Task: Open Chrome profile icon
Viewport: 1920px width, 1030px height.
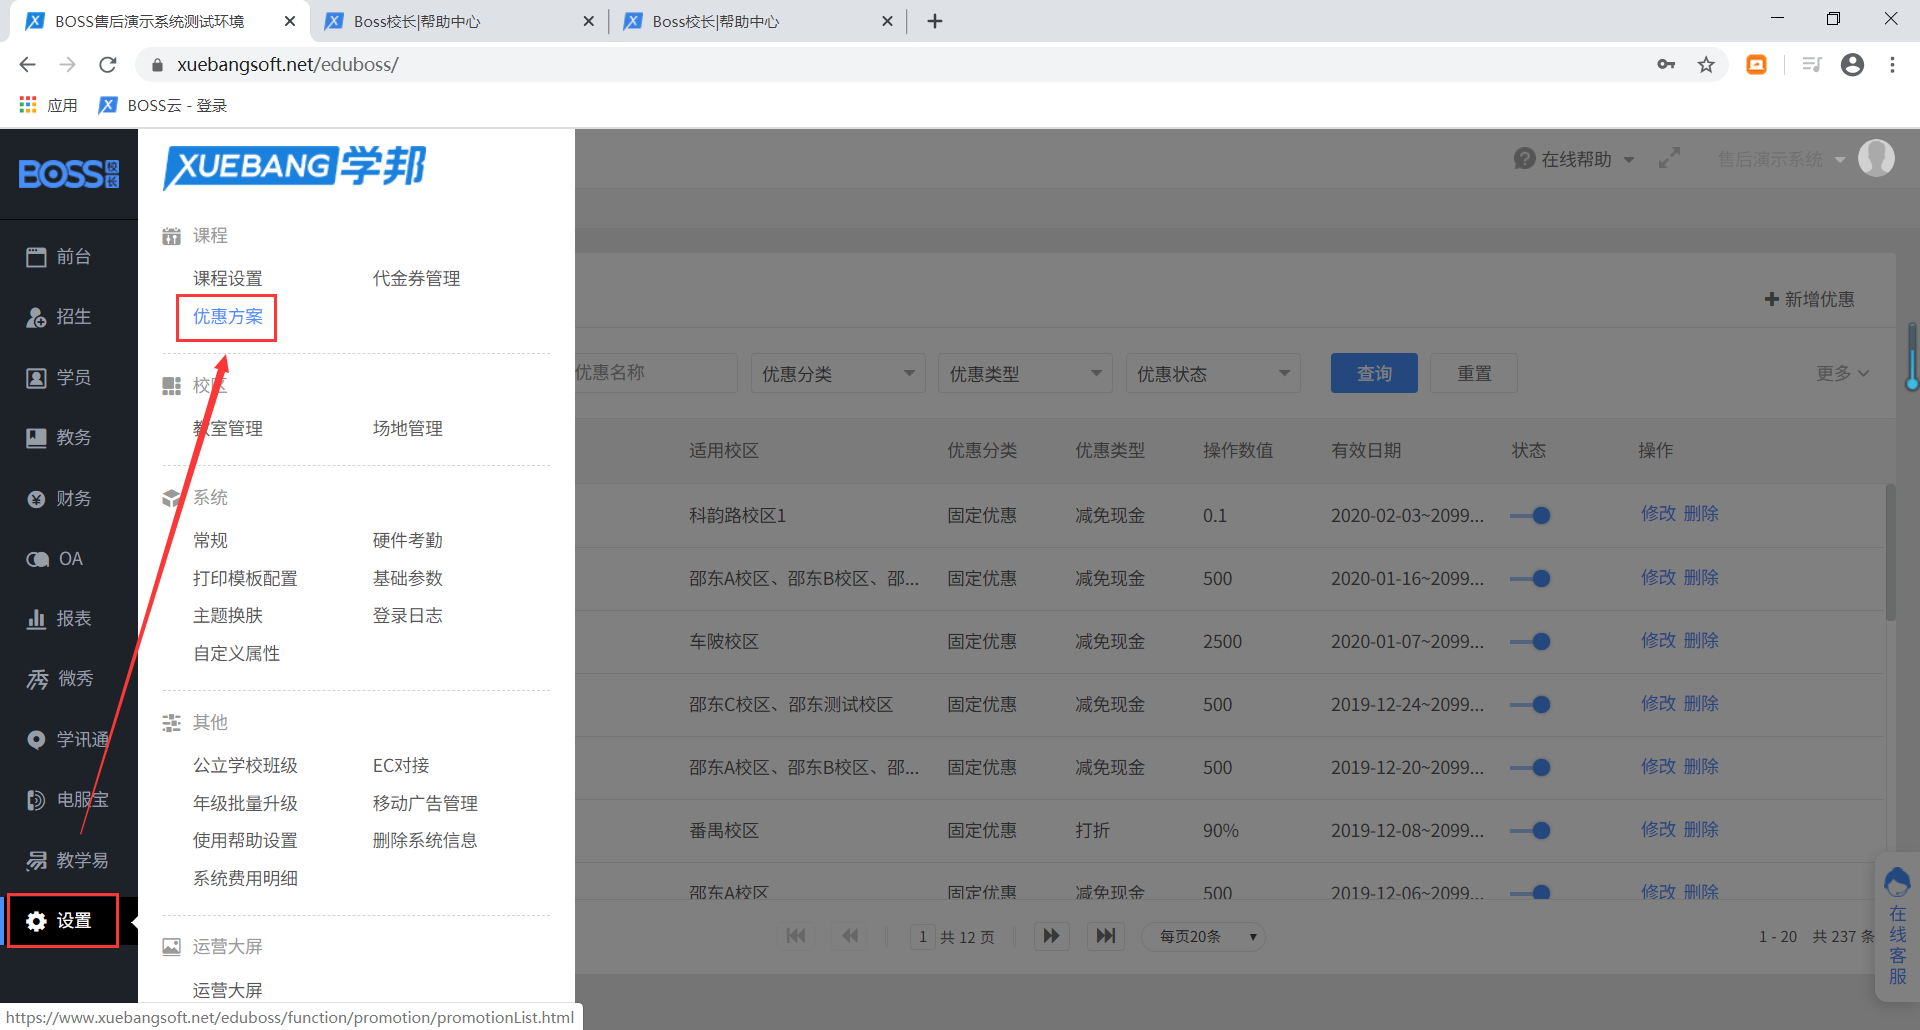Action: 1852,65
